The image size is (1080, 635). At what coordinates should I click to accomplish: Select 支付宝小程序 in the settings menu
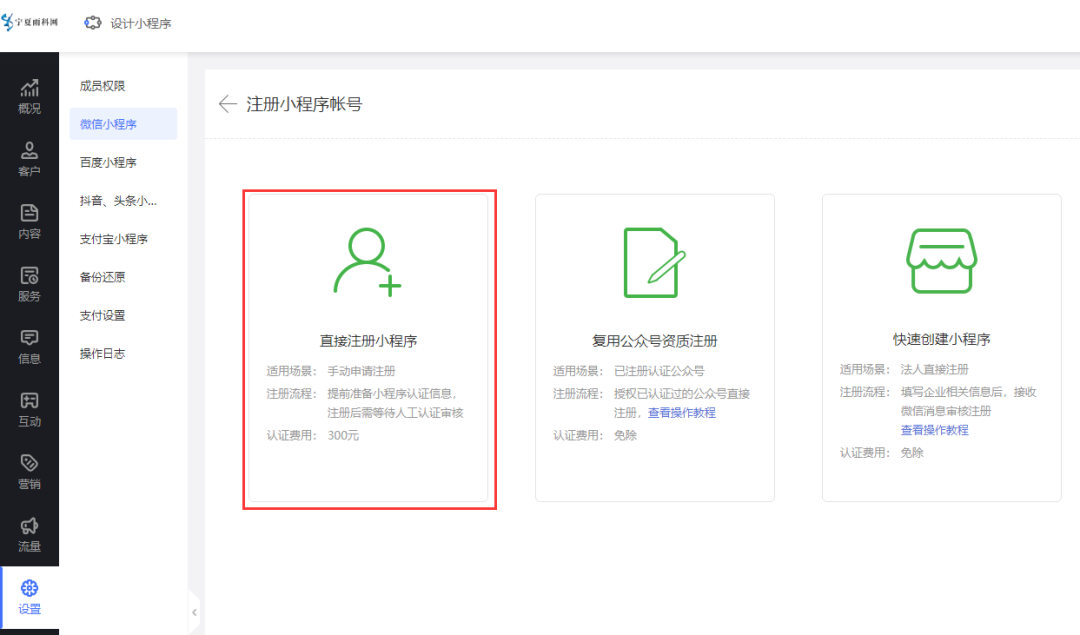coord(114,239)
